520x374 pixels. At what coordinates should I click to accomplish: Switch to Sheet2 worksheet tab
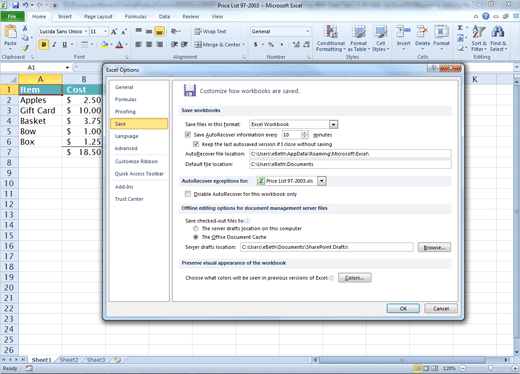coord(69,360)
